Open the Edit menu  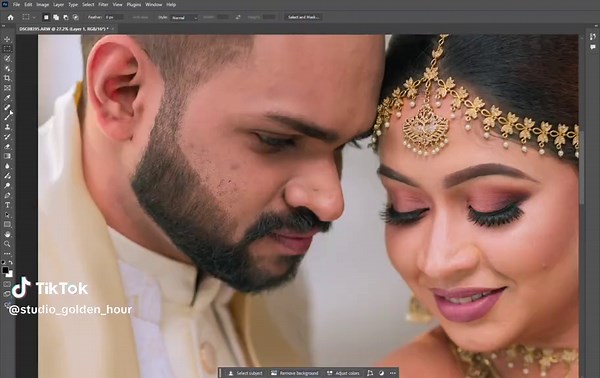[x=28, y=5]
